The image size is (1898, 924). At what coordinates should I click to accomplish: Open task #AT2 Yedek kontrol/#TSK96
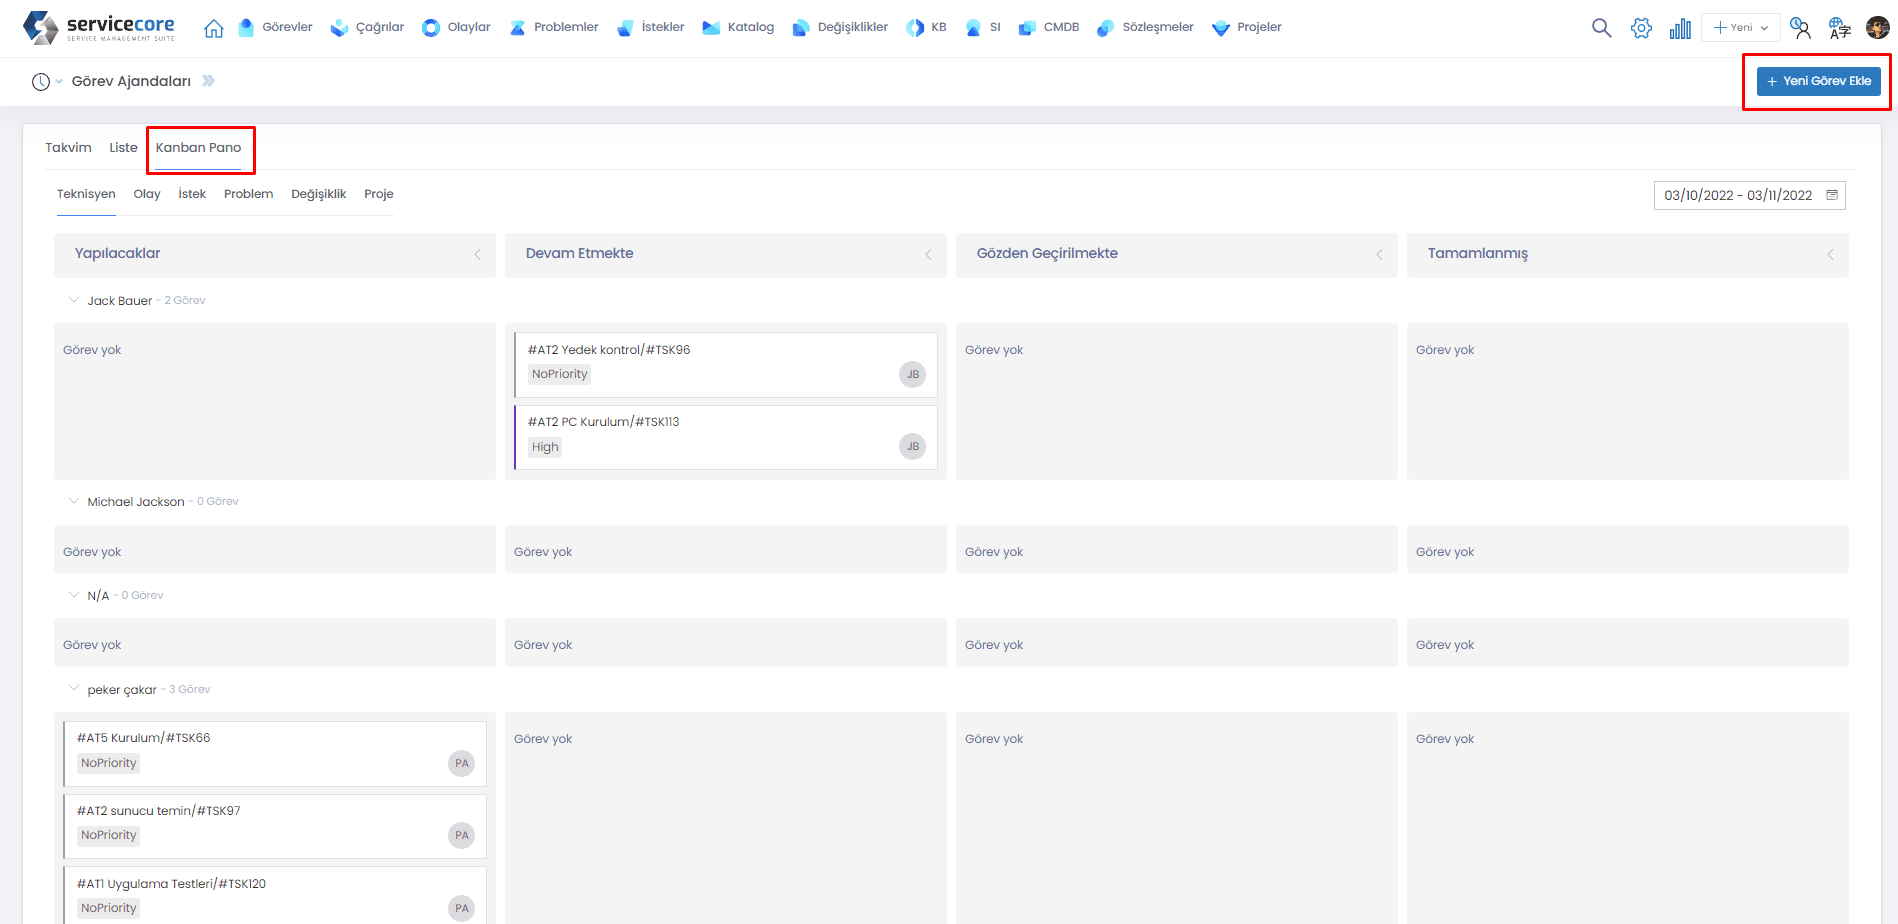click(x=609, y=350)
